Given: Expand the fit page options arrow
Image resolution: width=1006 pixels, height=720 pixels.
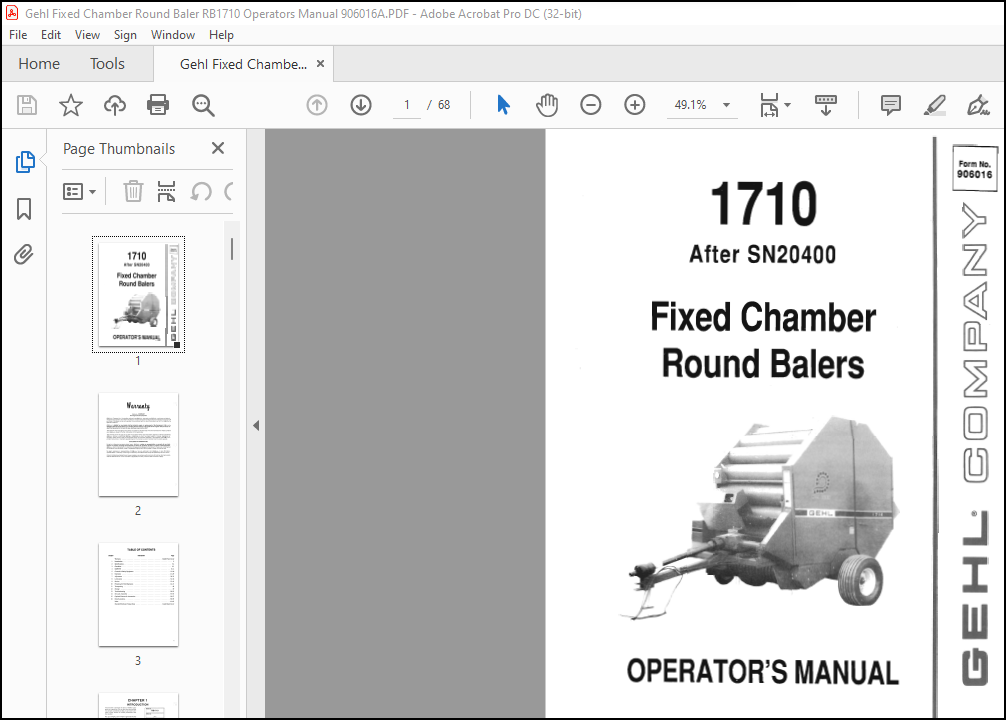Looking at the screenshot, I should (787, 105).
